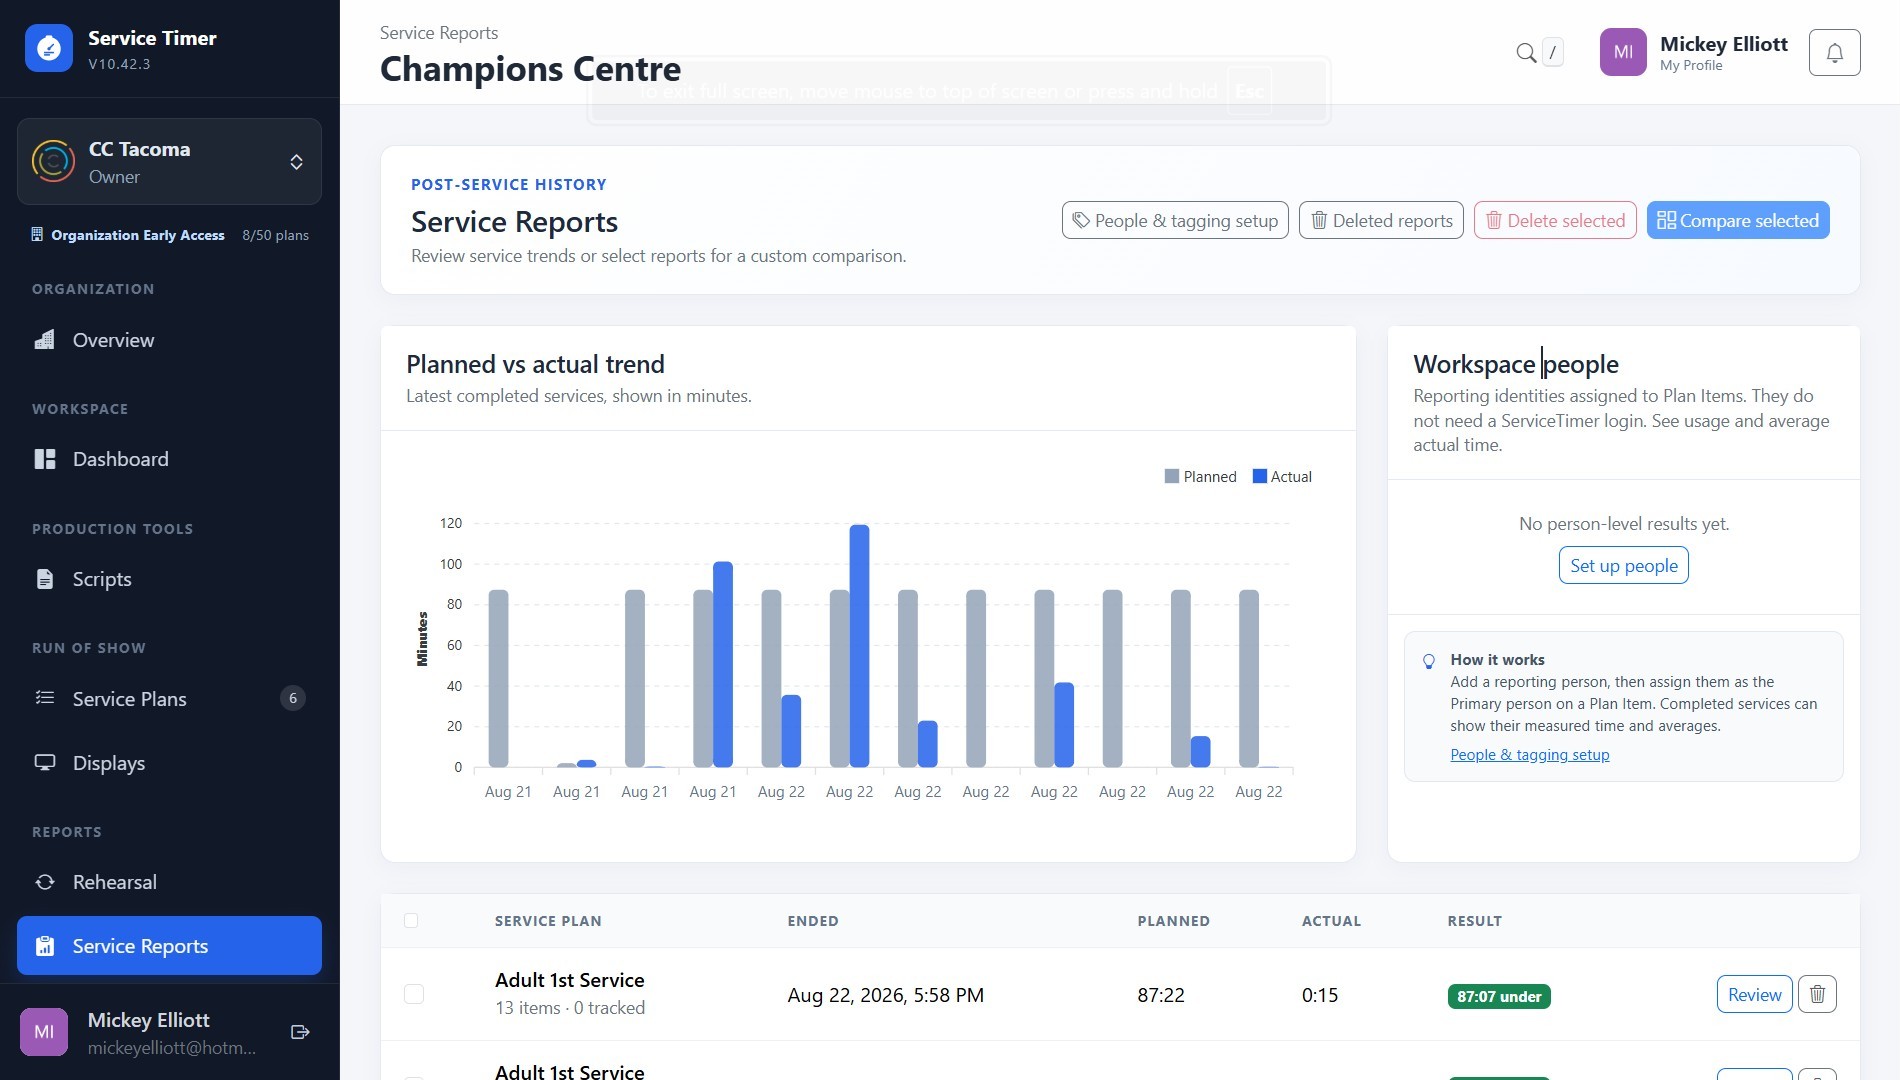Click the 87:22 planned time value
1900x1080 pixels.
pos(1161,995)
